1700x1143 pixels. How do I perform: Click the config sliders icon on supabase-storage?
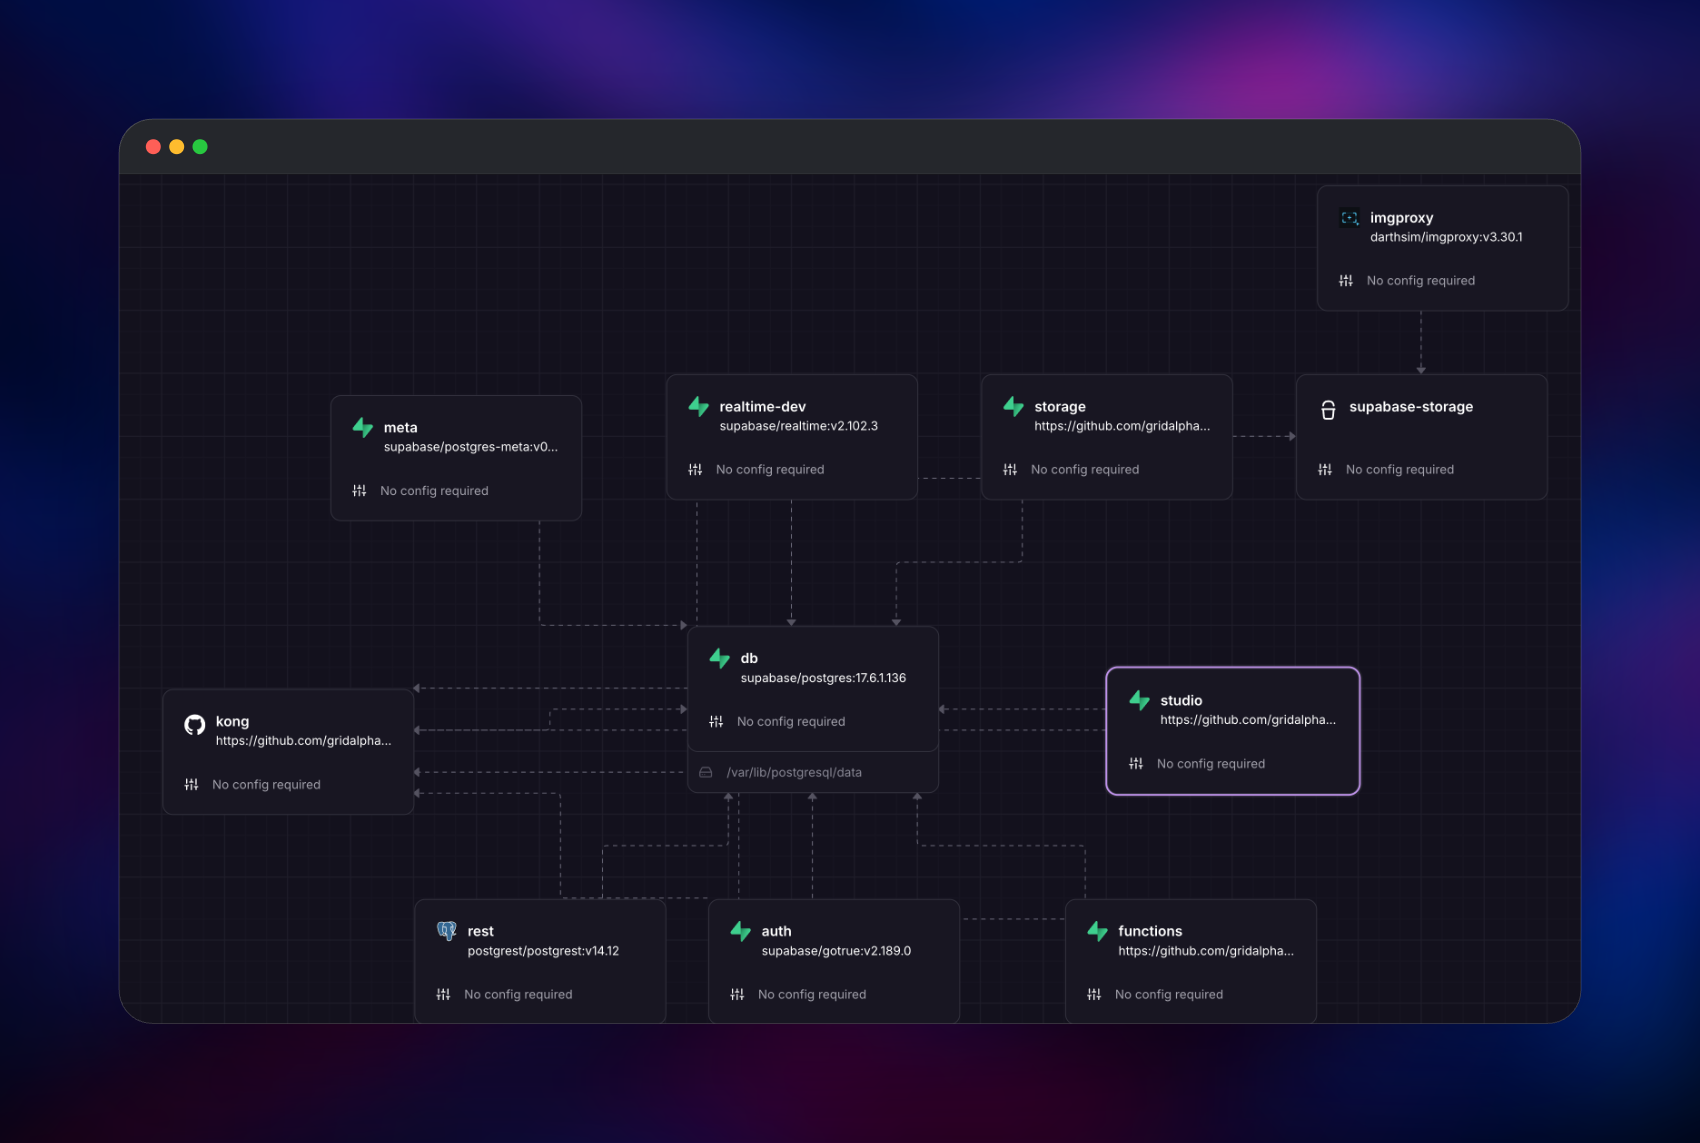pyautogui.click(x=1325, y=470)
